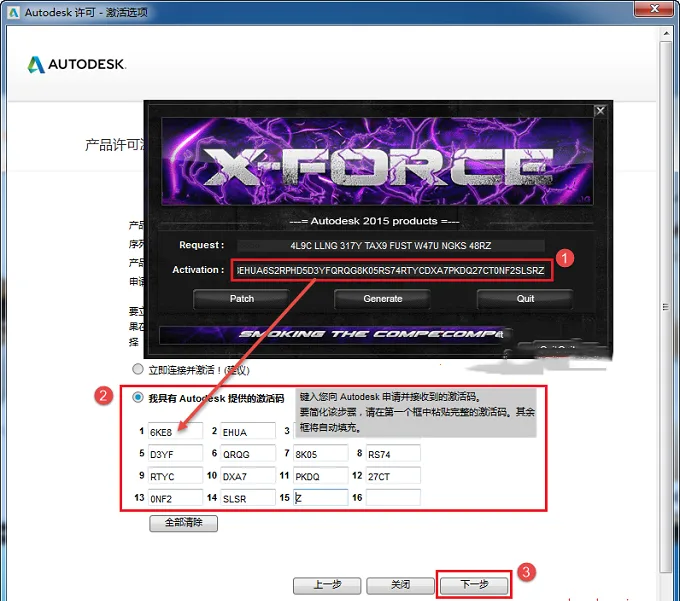
Task: Click the Autodesk icon in the title bar
Action: 13,12
